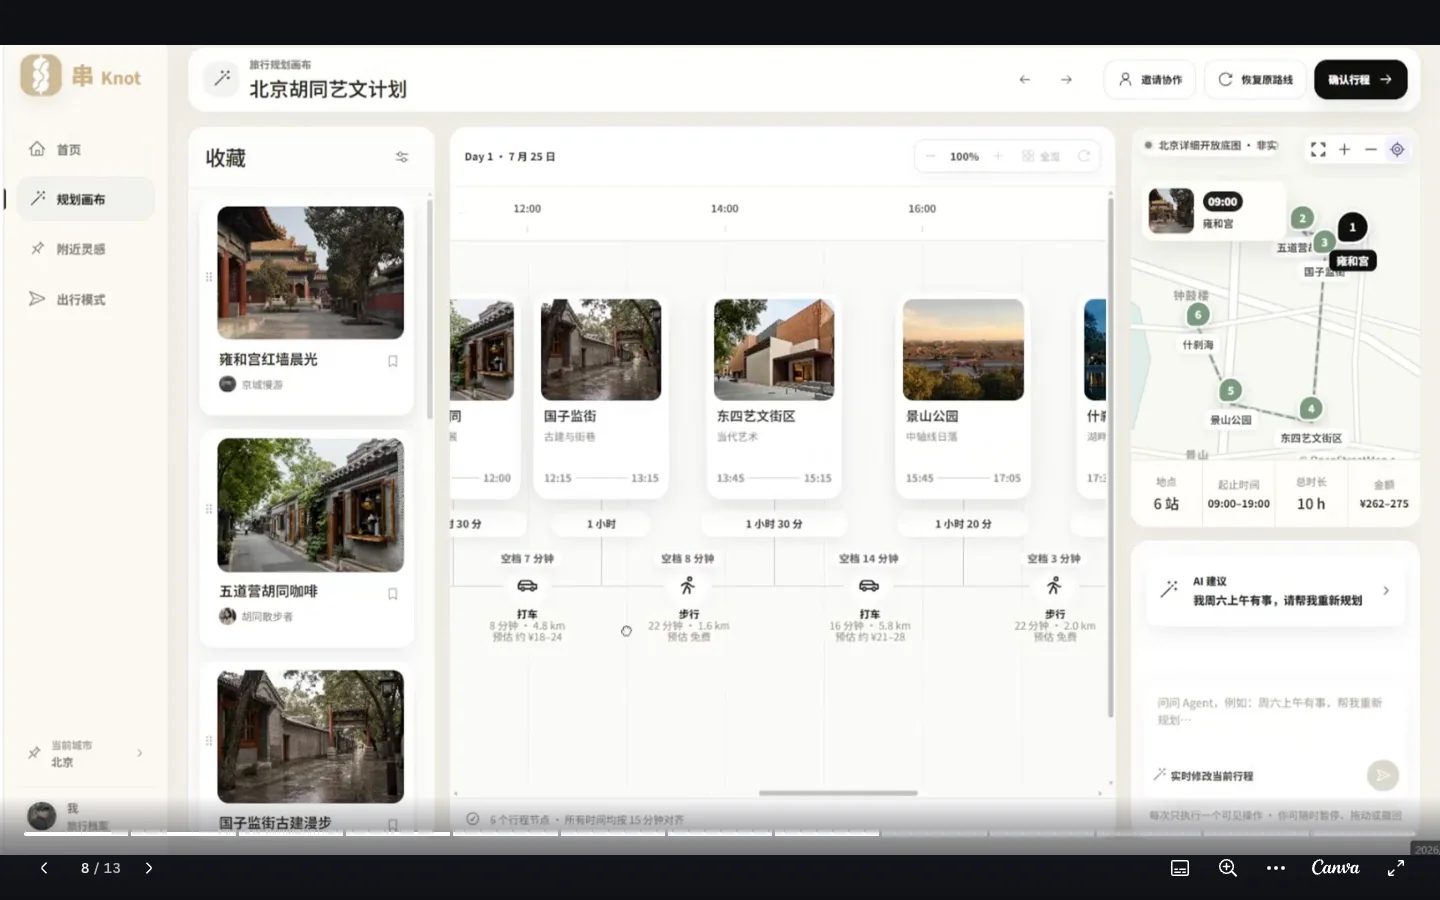Zoom in on the map

(x=1345, y=149)
